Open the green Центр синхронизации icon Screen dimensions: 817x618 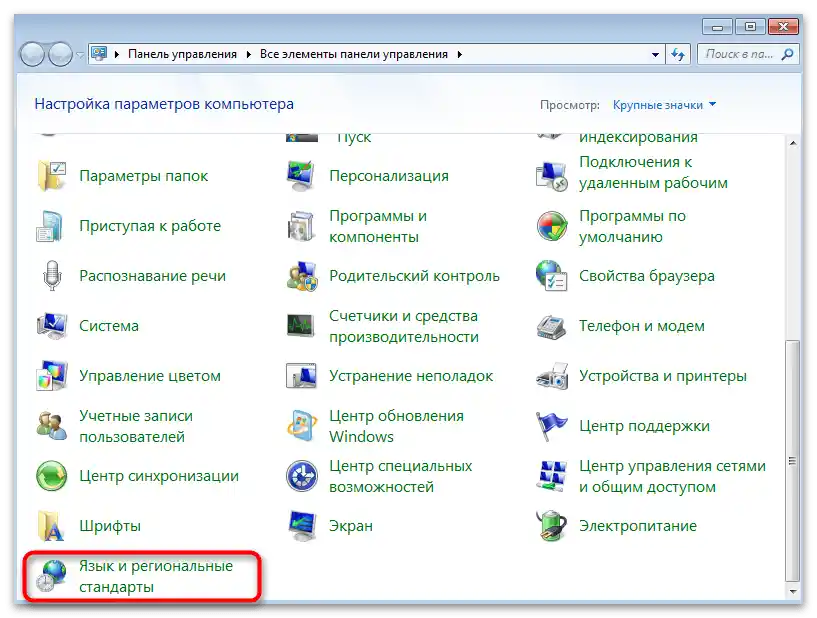point(52,476)
